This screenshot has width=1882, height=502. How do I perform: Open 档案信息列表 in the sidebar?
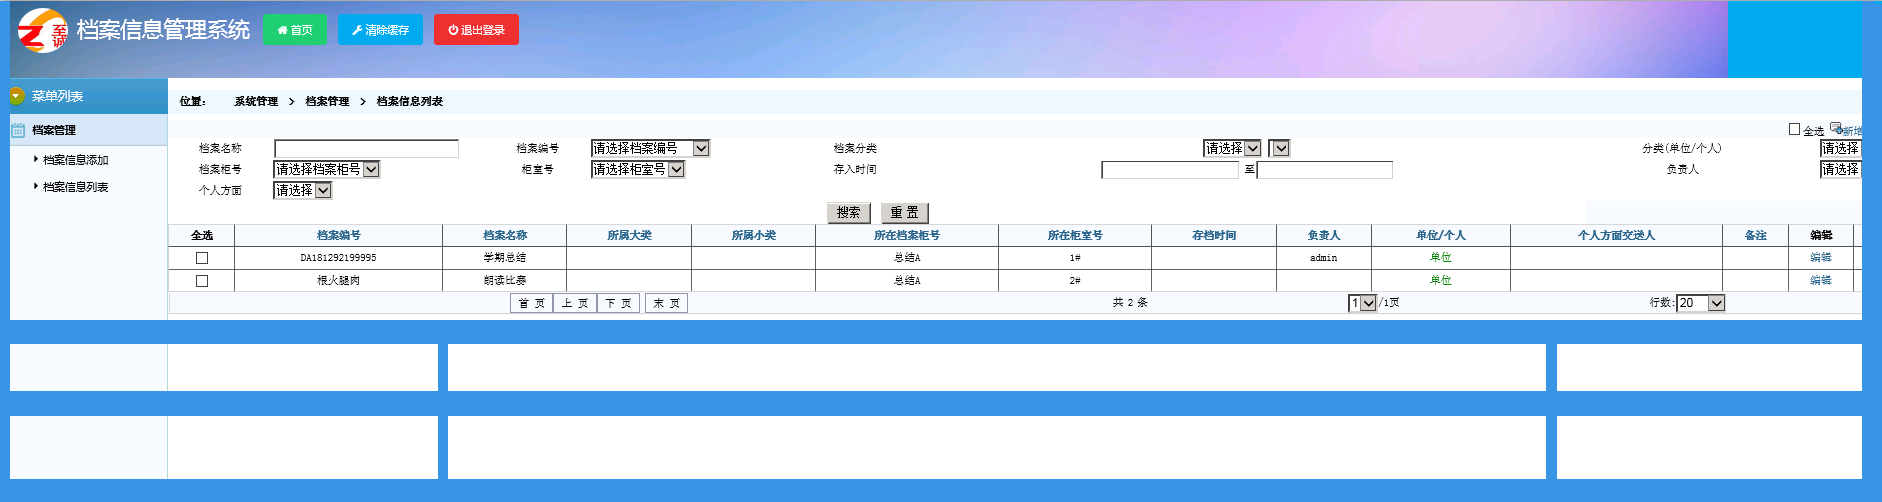pyautogui.click(x=75, y=187)
